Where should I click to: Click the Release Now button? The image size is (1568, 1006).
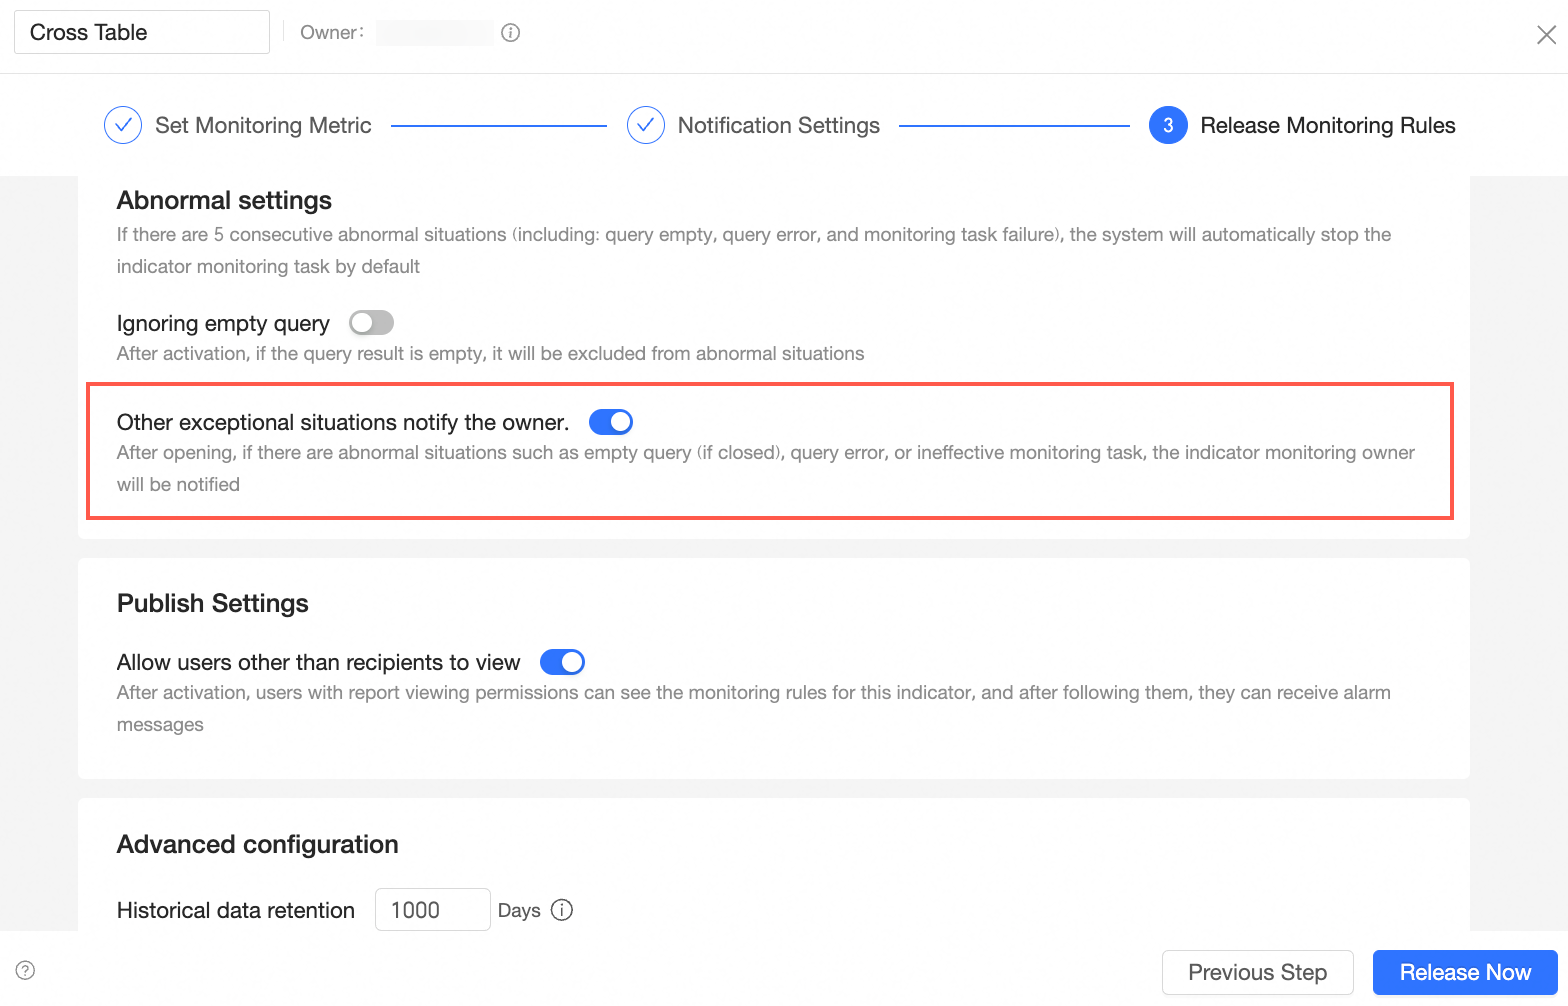click(x=1465, y=972)
